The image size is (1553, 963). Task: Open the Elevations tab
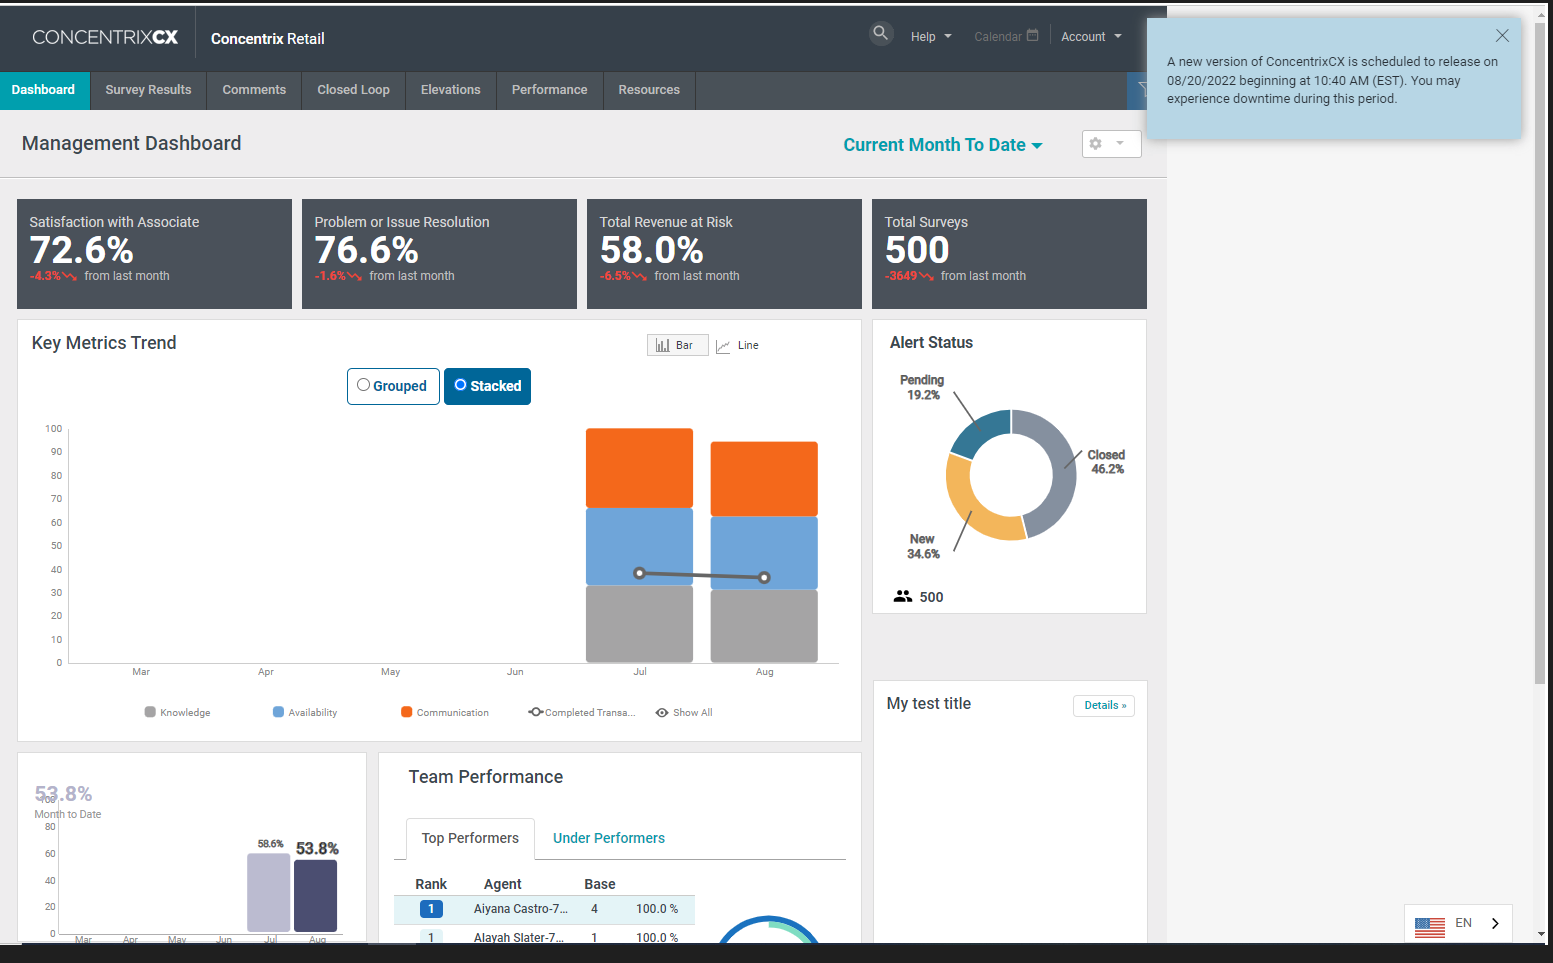[450, 90]
